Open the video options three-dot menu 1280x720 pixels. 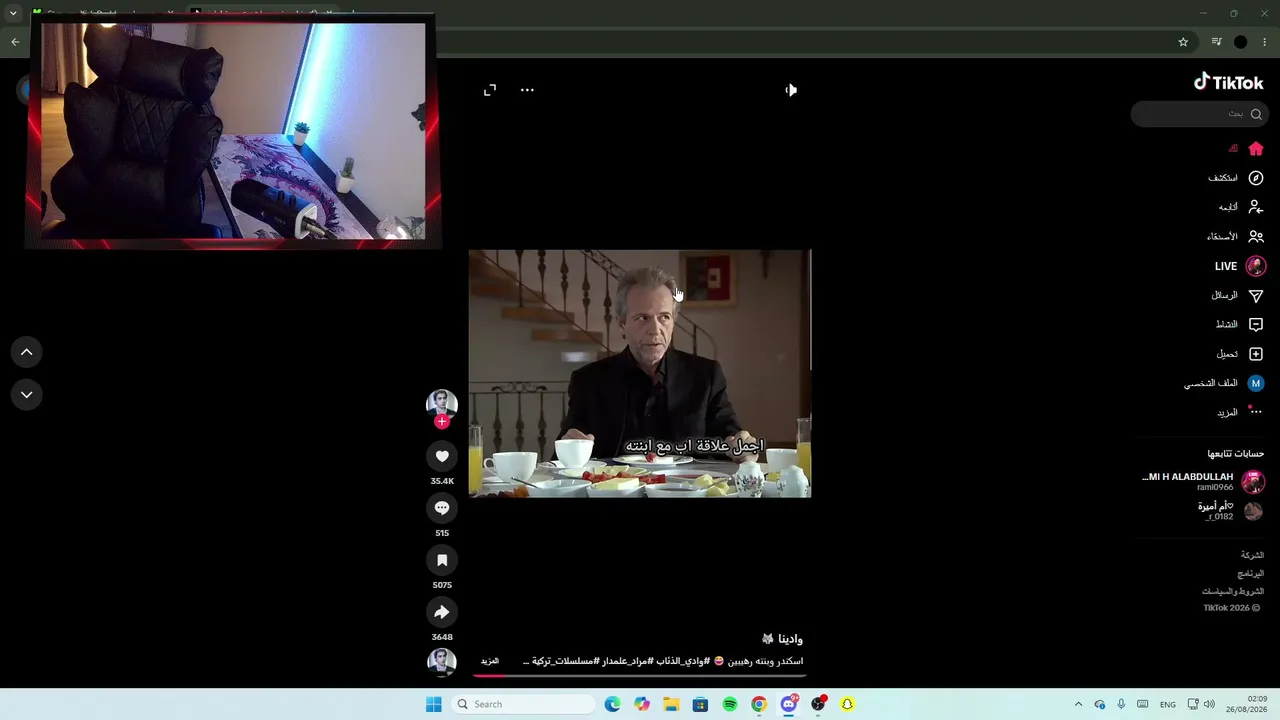[x=527, y=90]
